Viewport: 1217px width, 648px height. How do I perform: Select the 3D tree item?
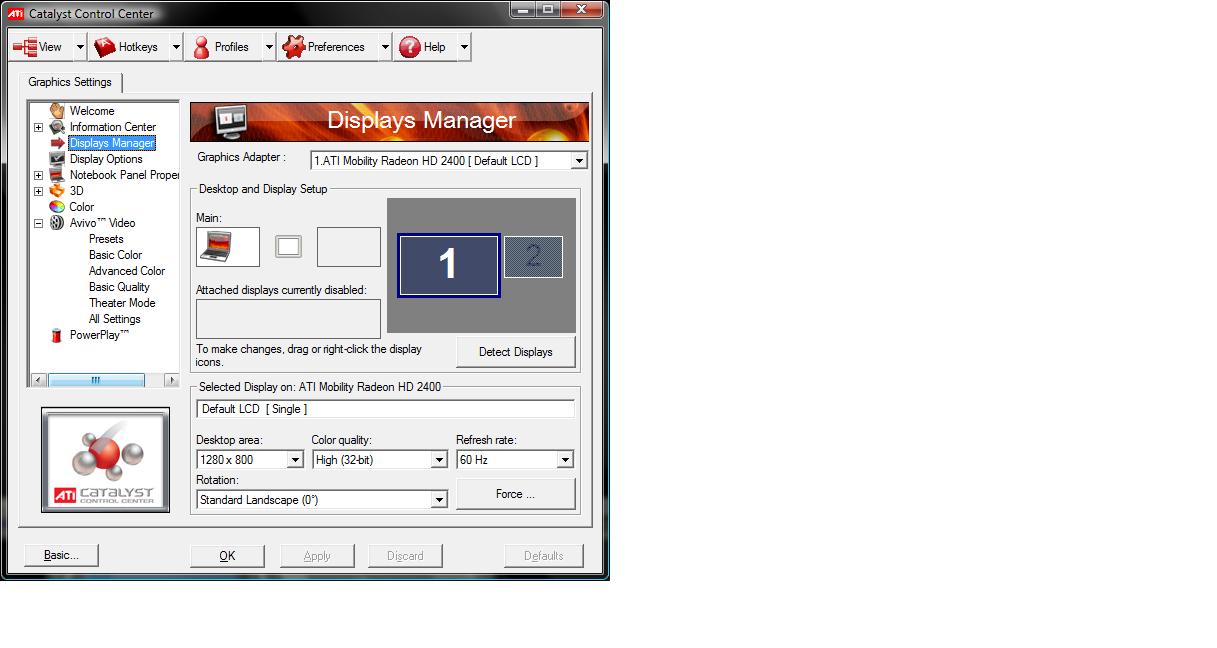point(77,191)
